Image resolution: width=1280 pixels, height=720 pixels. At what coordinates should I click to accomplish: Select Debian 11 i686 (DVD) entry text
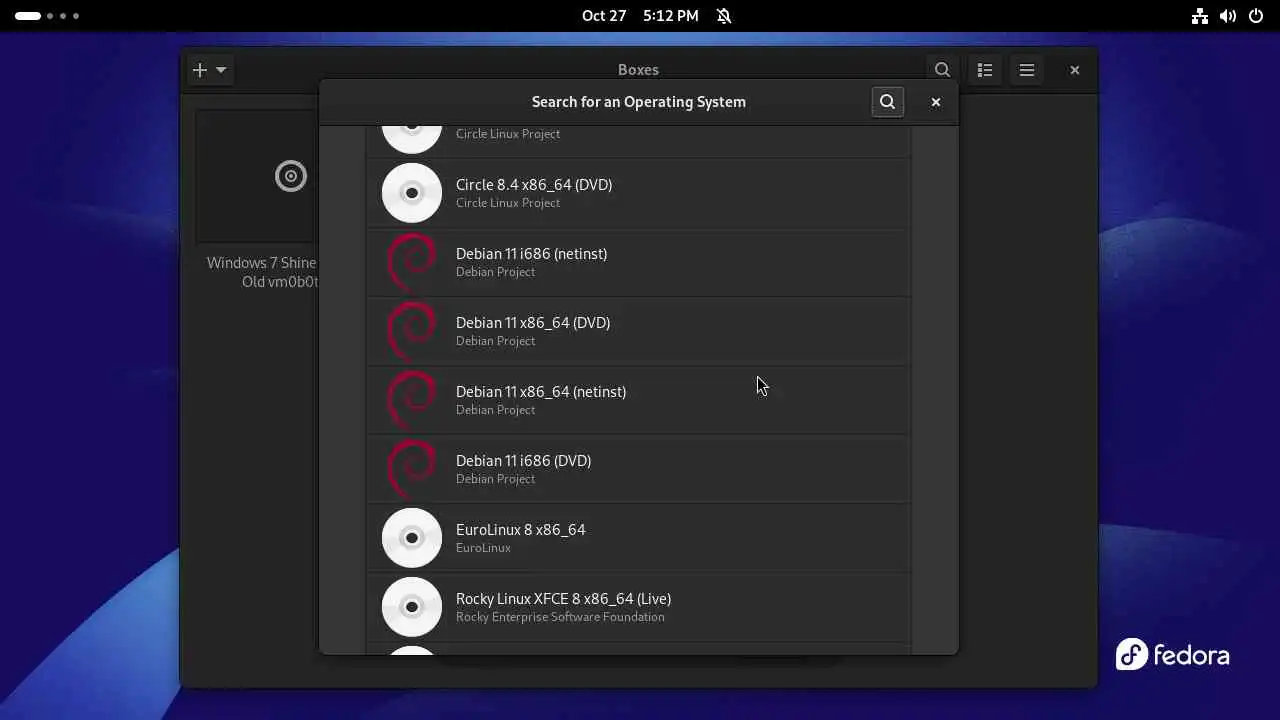523,461
